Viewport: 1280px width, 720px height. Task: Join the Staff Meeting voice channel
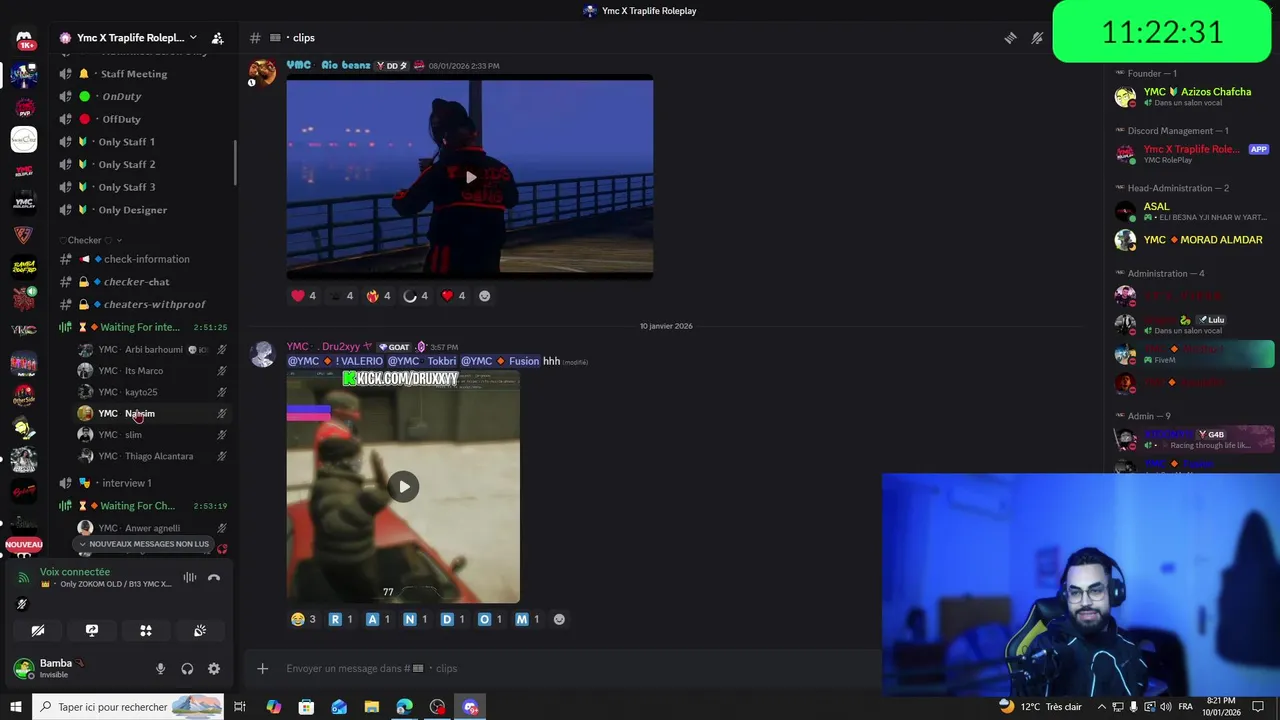tap(142, 74)
